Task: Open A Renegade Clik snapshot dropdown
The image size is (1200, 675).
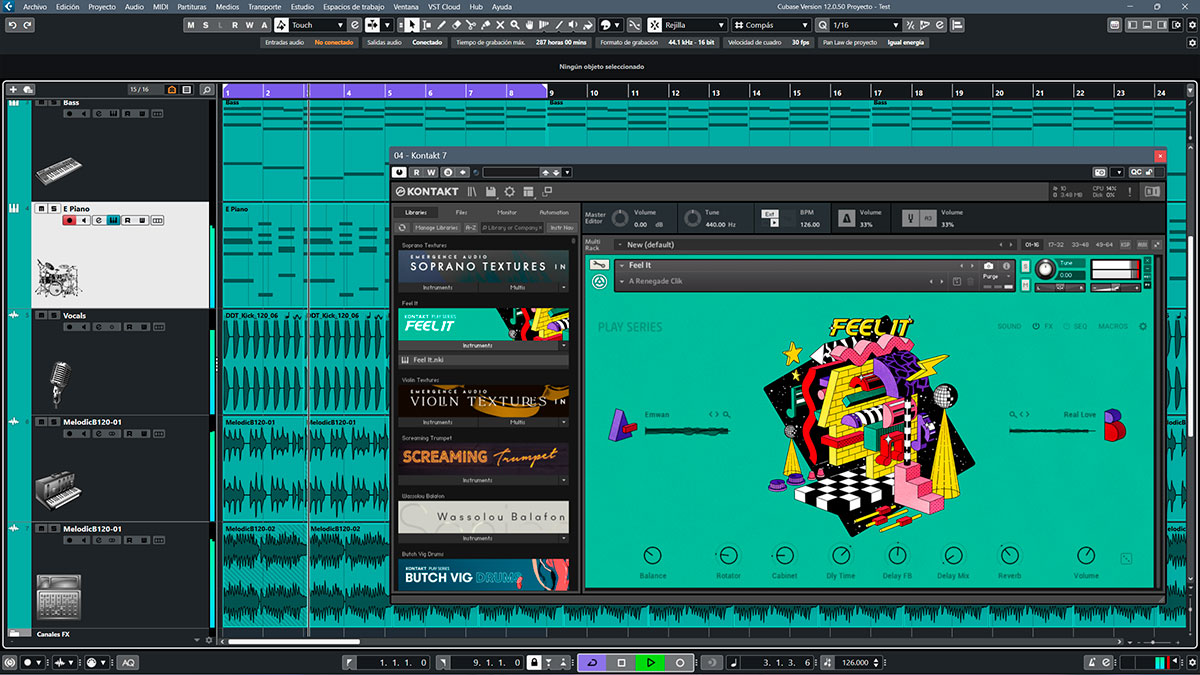Action: click(622, 282)
